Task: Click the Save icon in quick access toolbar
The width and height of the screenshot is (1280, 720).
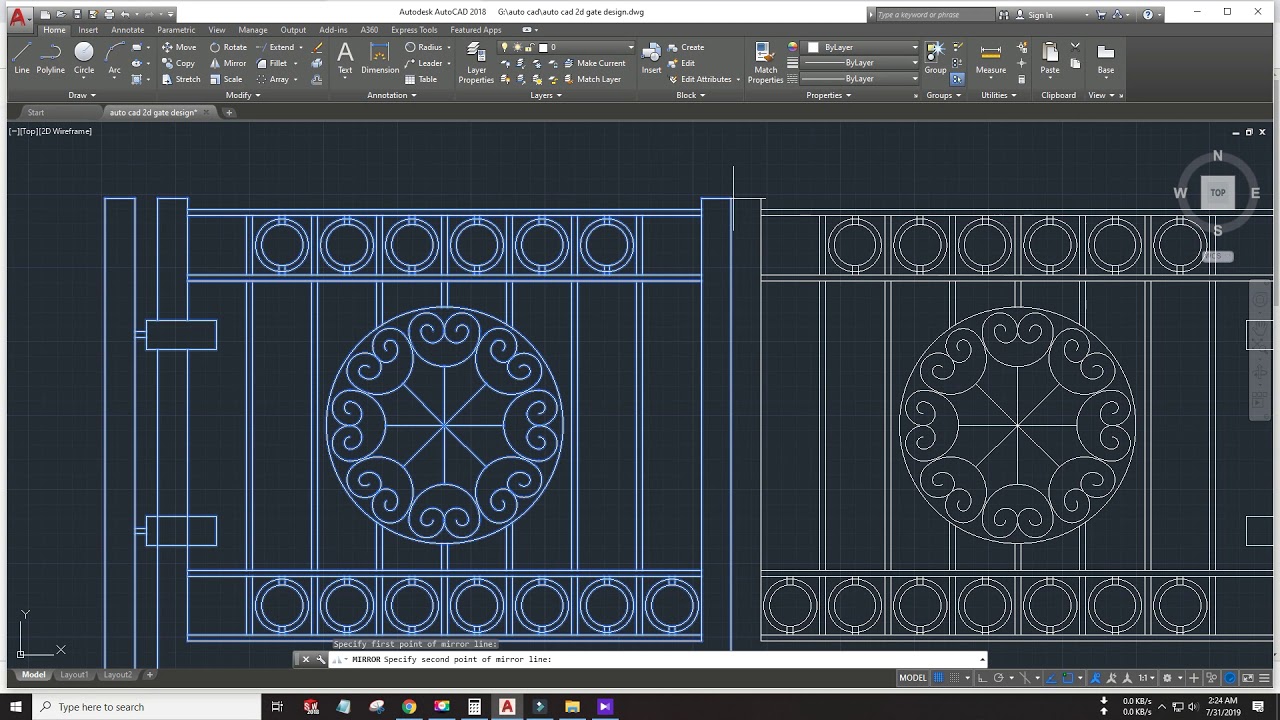Action: tap(77, 15)
